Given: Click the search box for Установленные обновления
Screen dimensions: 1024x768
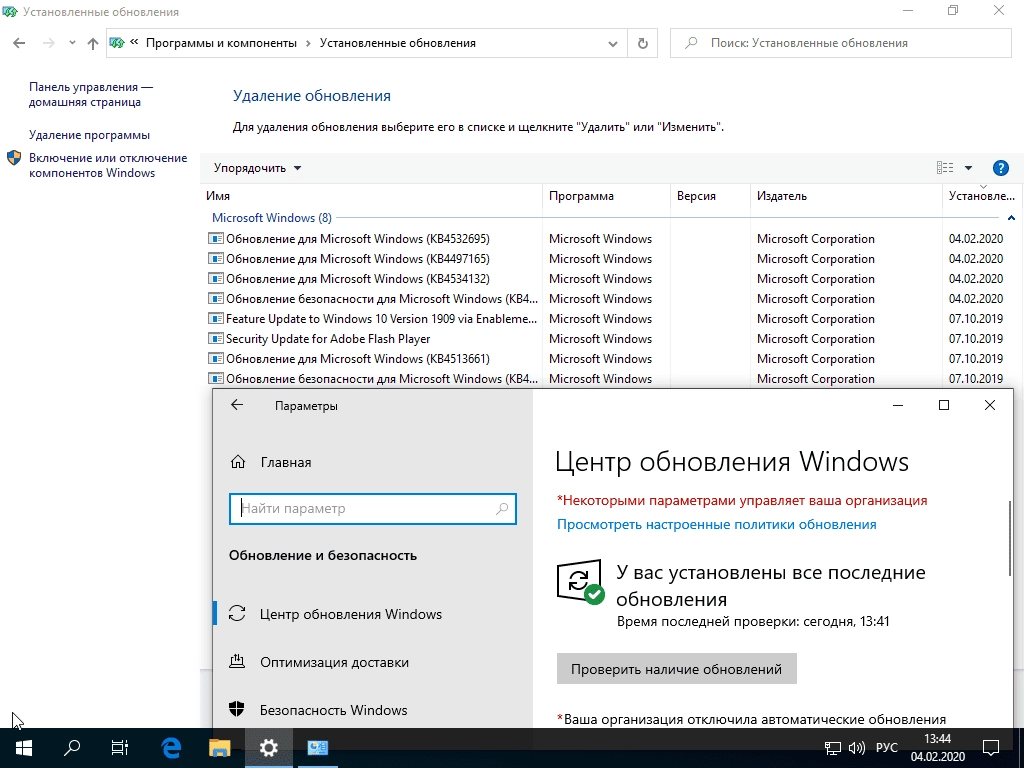Looking at the screenshot, I should click(x=840, y=43).
